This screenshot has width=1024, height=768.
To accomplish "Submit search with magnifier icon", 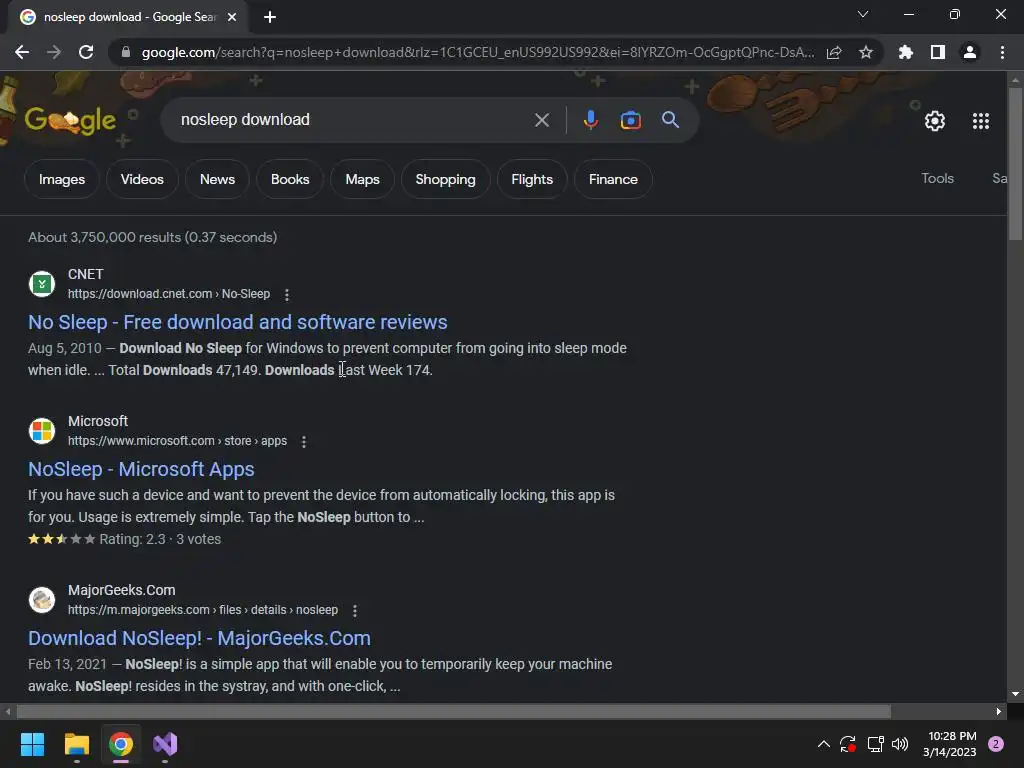I will pyautogui.click(x=671, y=120).
